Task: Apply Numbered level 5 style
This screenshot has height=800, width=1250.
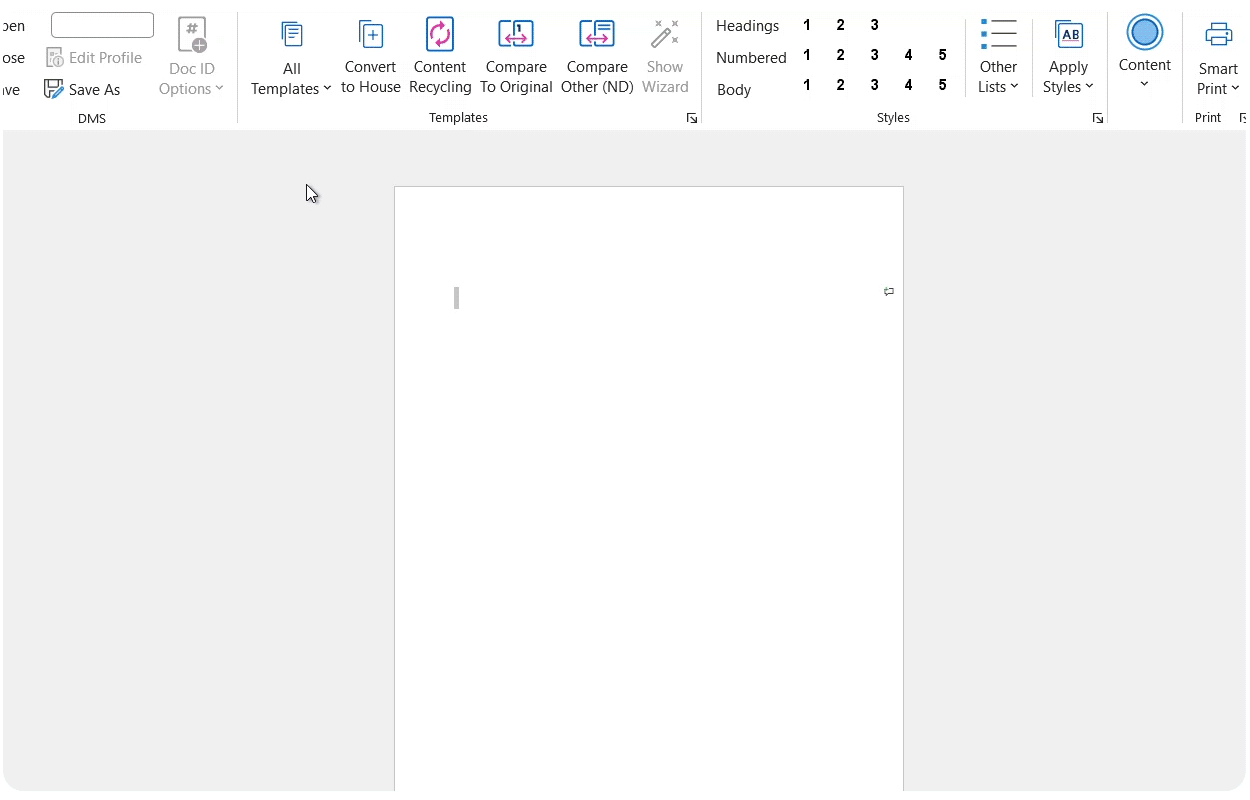Action: (x=943, y=55)
